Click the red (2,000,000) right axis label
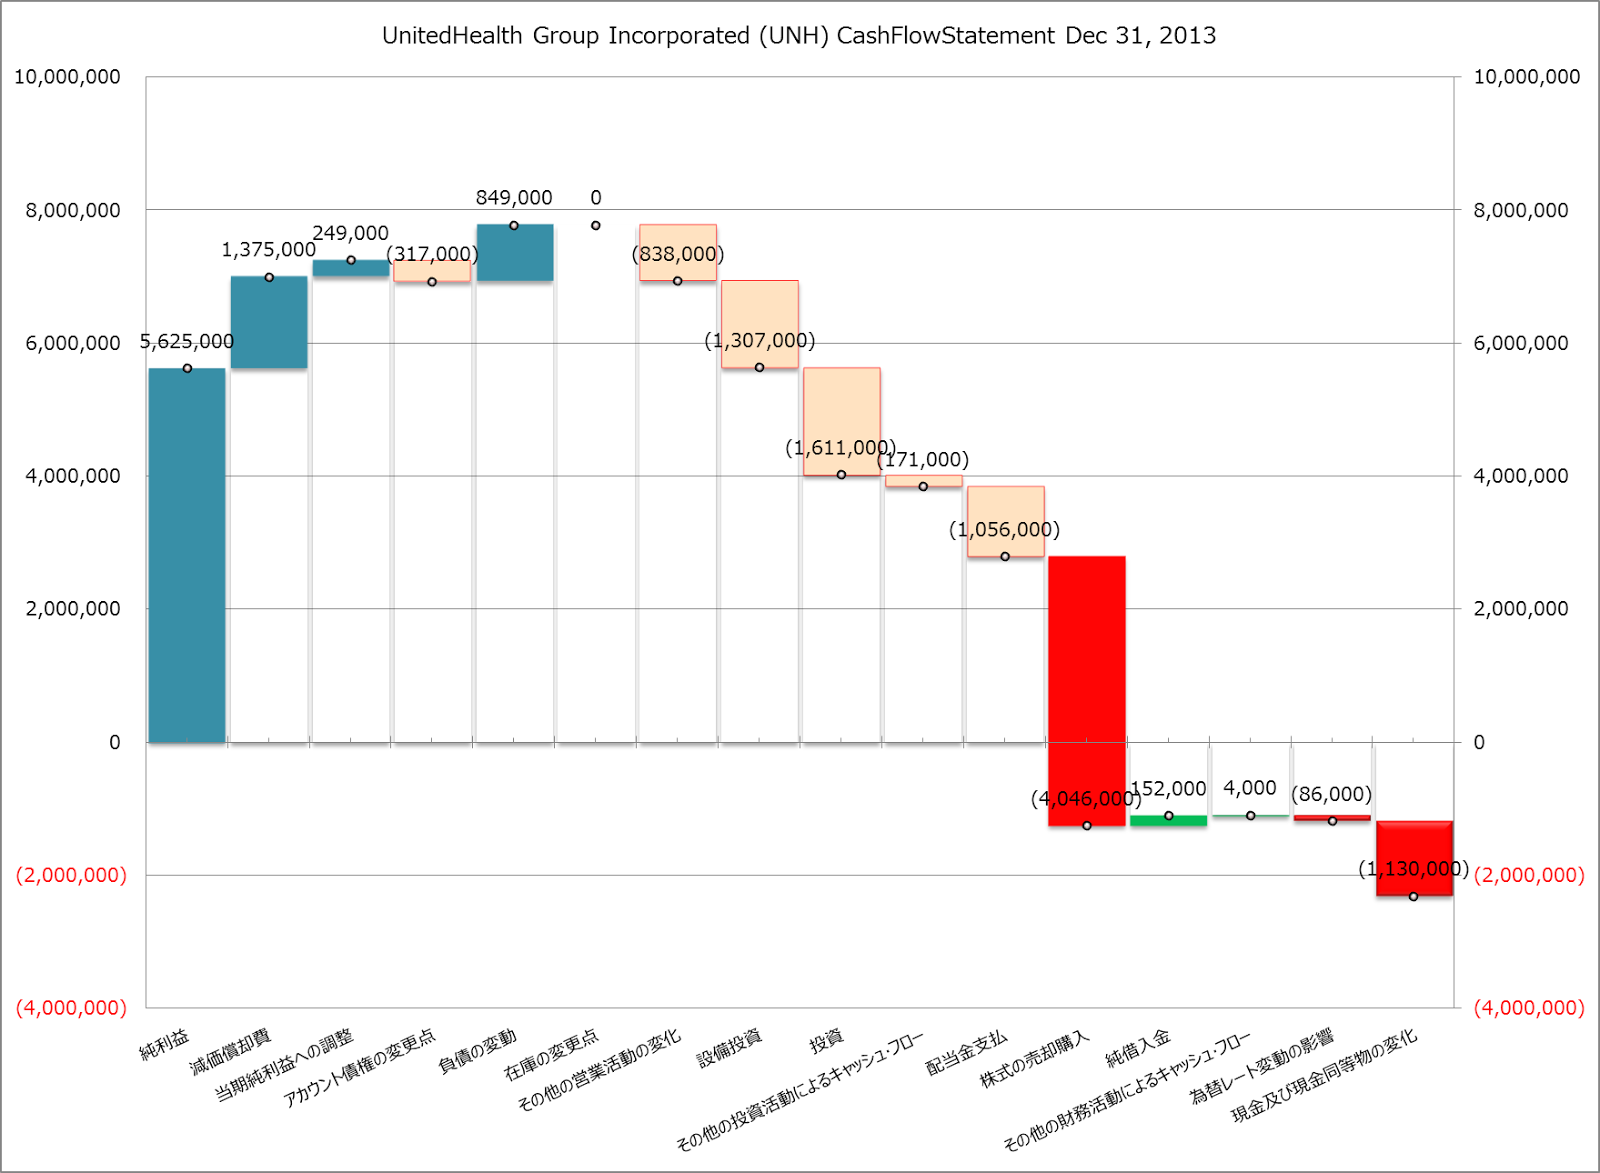This screenshot has height=1173, width=1600. tap(1529, 875)
